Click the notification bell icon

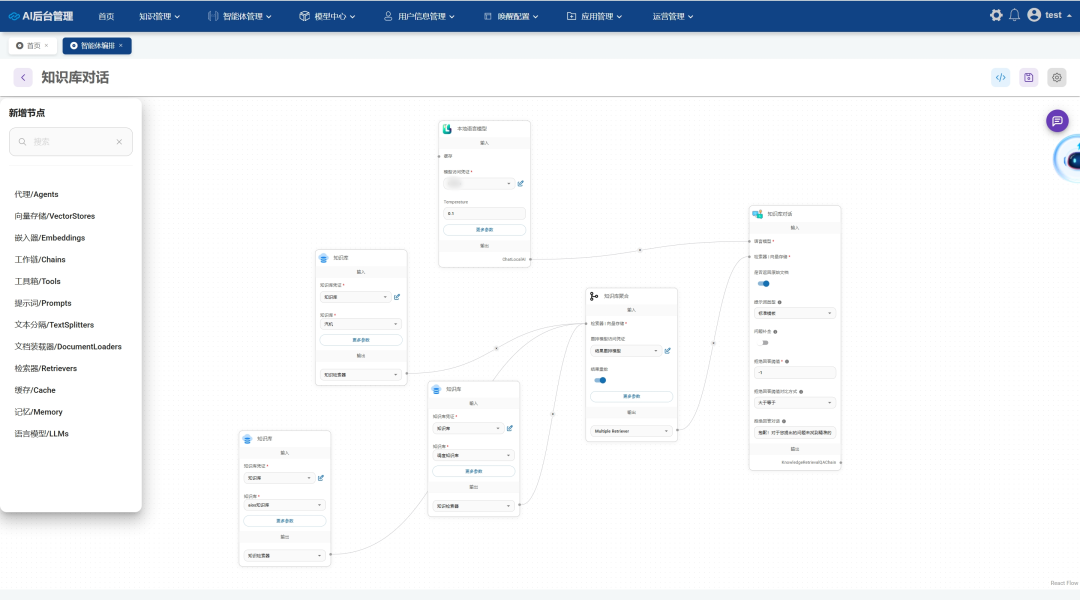(1014, 15)
